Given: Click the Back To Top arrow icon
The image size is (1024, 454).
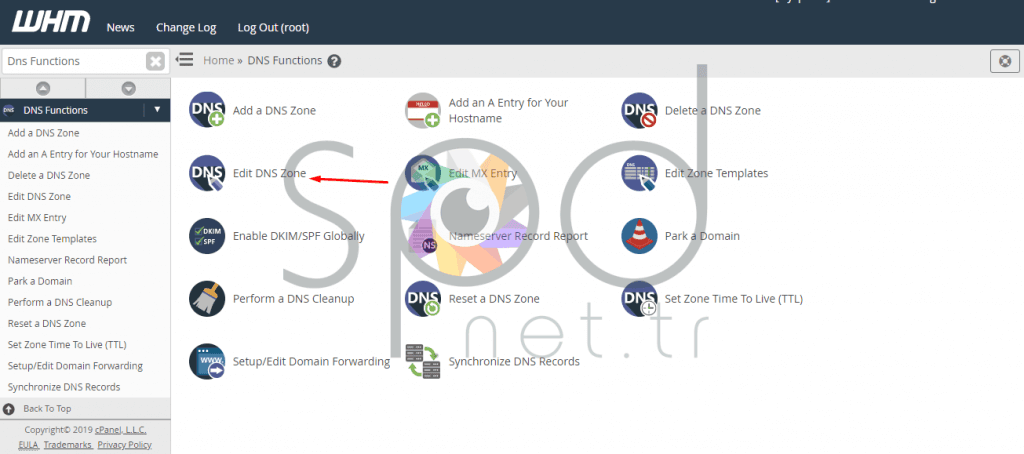Looking at the screenshot, I should (8, 409).
